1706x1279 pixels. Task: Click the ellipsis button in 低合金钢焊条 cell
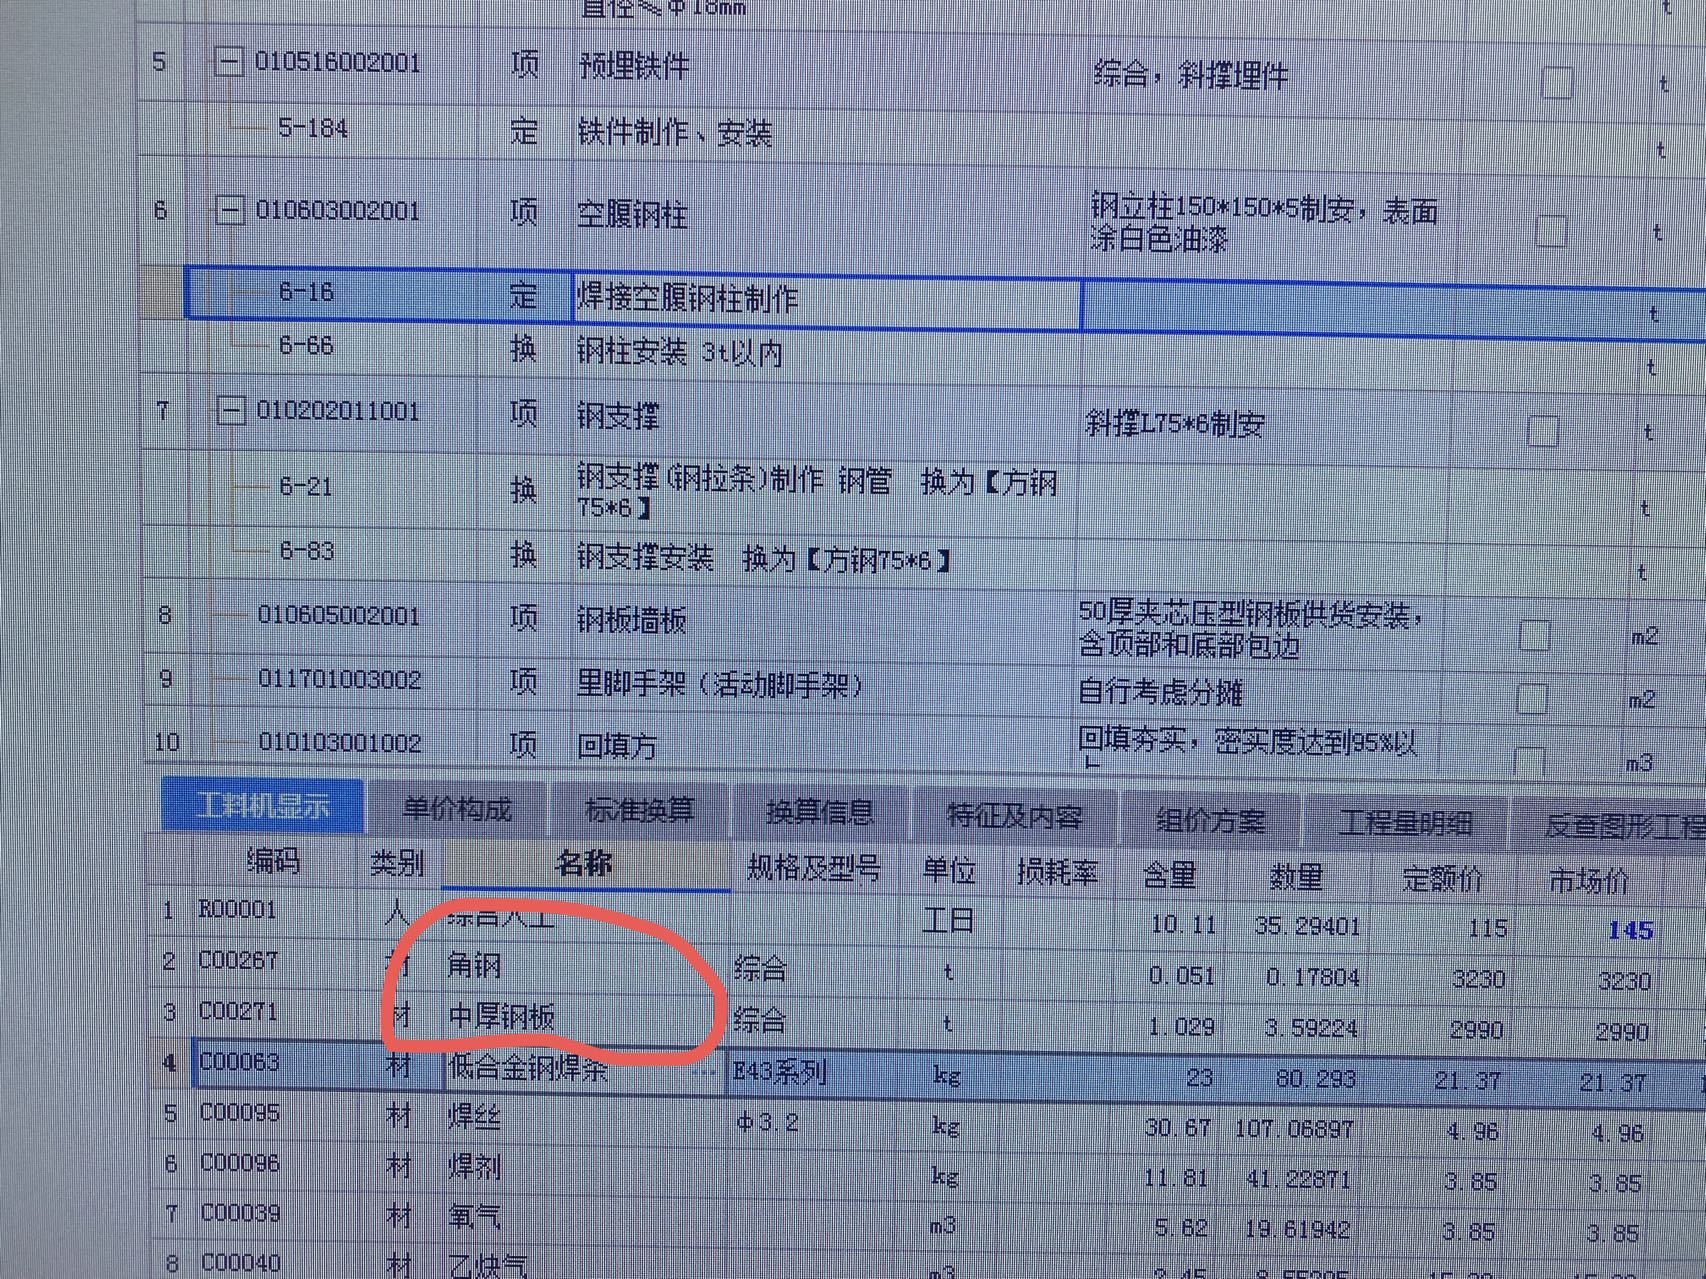(x=704, y=1071)
